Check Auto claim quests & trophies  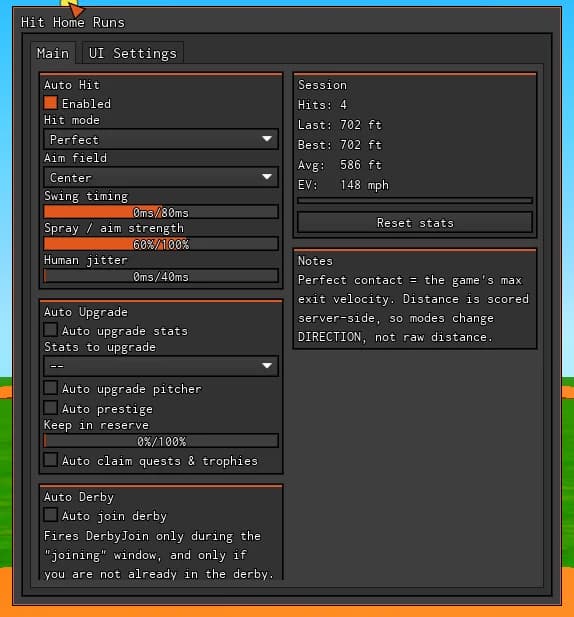tap(50, 460)
